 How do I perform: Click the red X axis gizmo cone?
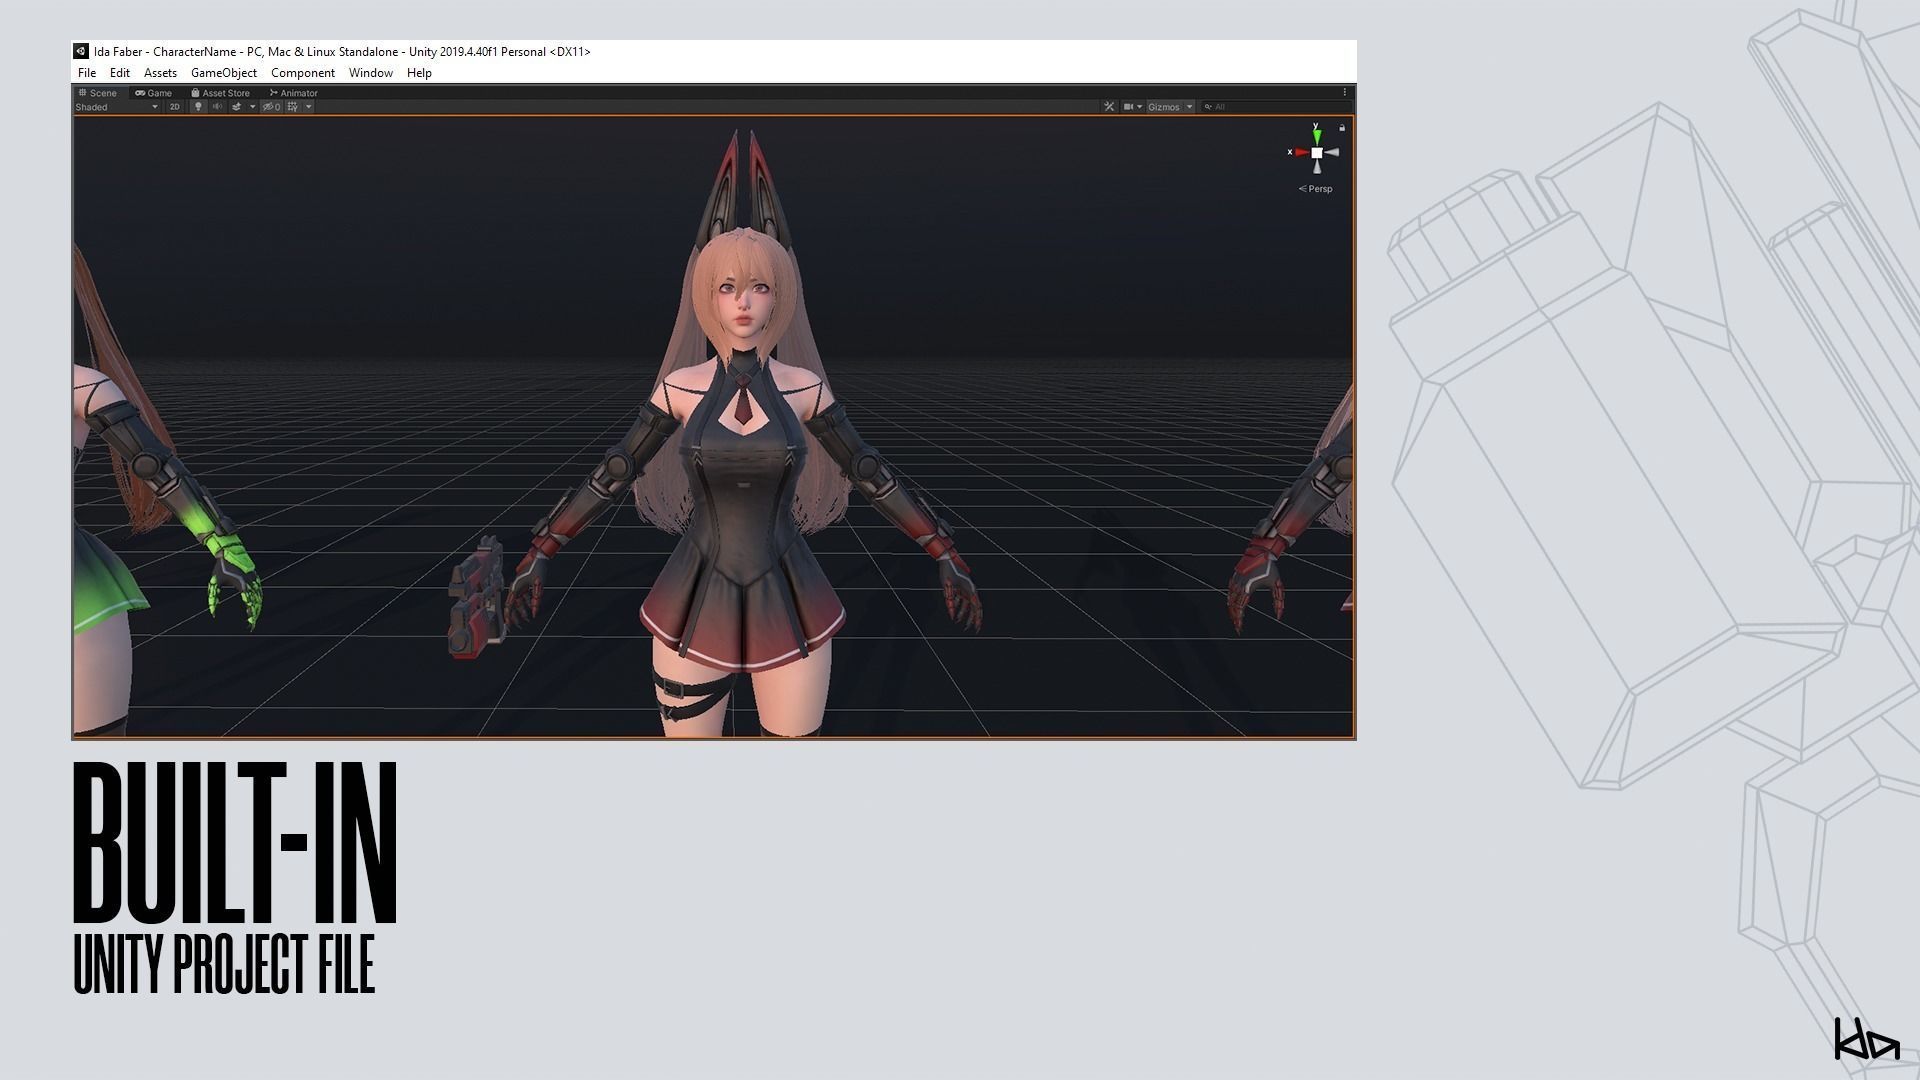click(x=1301, y=153)
